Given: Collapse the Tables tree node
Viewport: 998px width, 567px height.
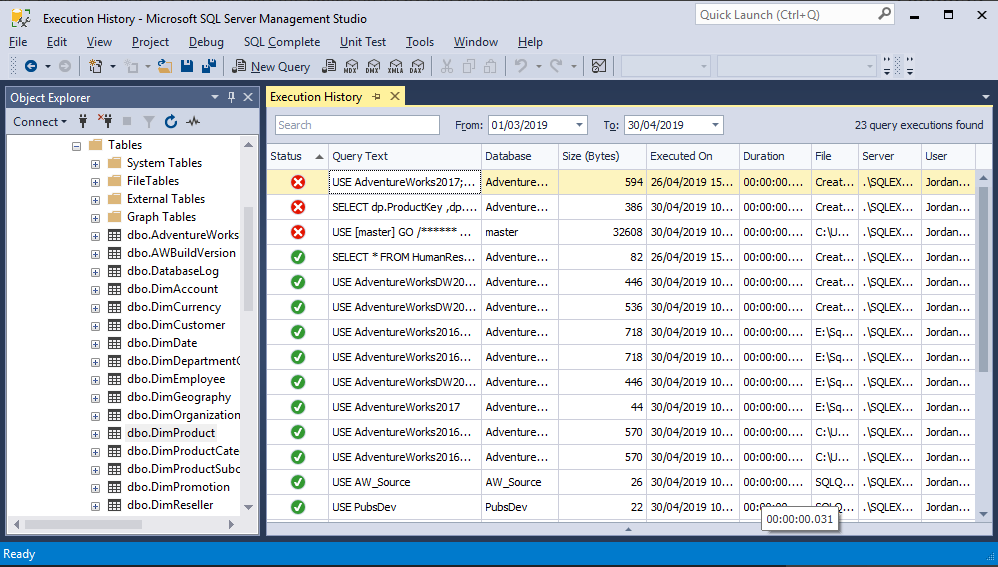Looking at the screenshot, I should tap(76, 146).
